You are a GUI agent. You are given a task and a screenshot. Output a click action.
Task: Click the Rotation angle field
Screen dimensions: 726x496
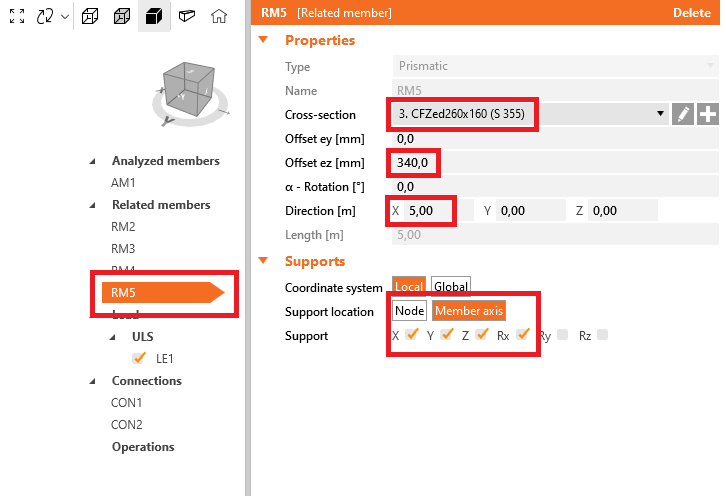coord(555,187)
